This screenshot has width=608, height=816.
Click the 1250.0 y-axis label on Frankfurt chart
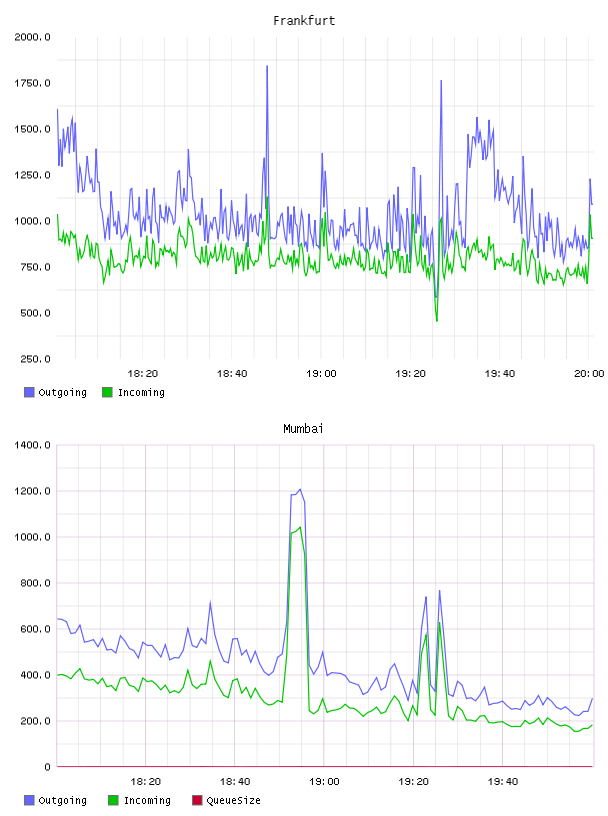pos(32,175)
